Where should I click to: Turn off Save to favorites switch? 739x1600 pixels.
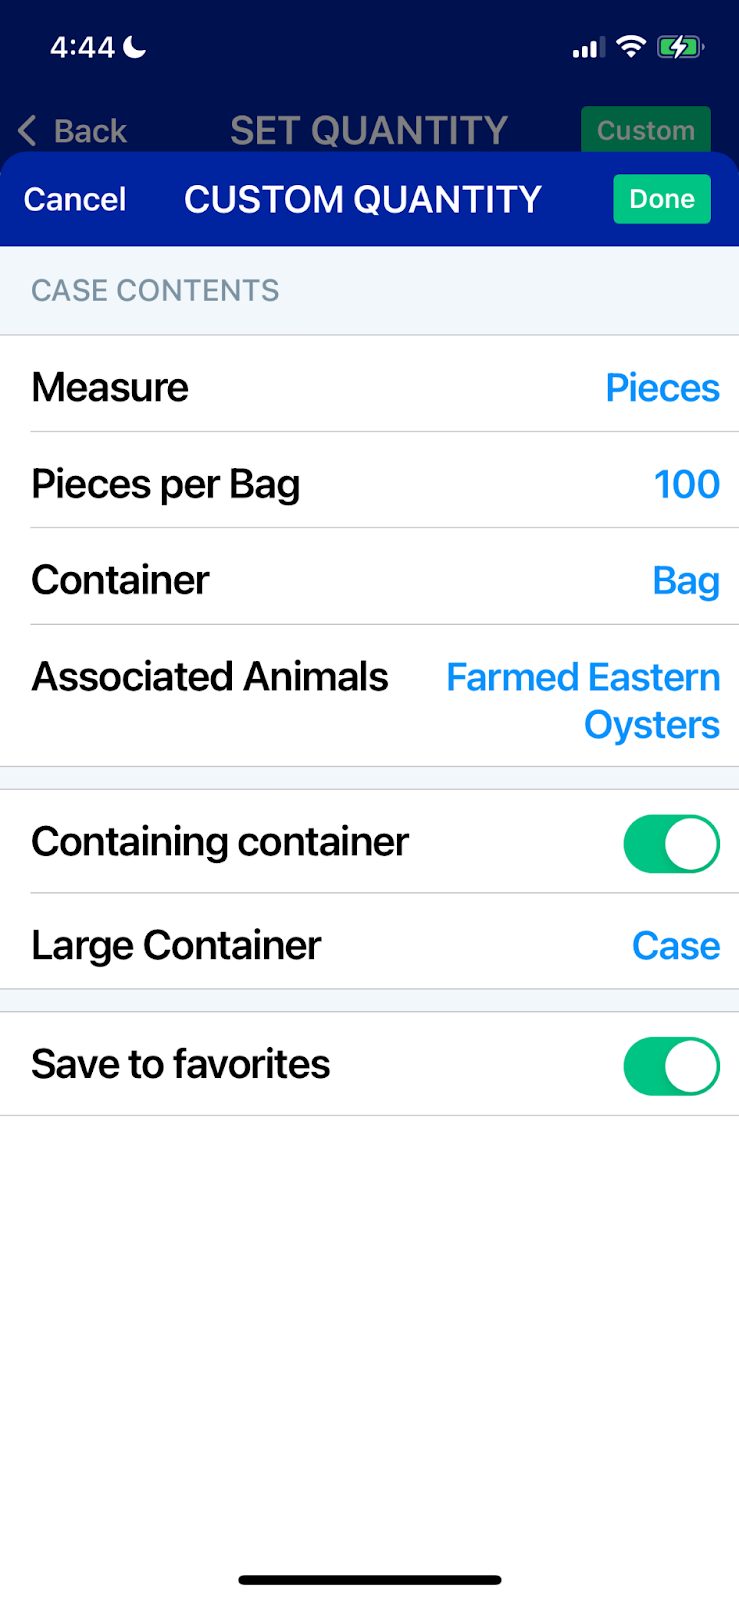click(x=671, y=1066)
